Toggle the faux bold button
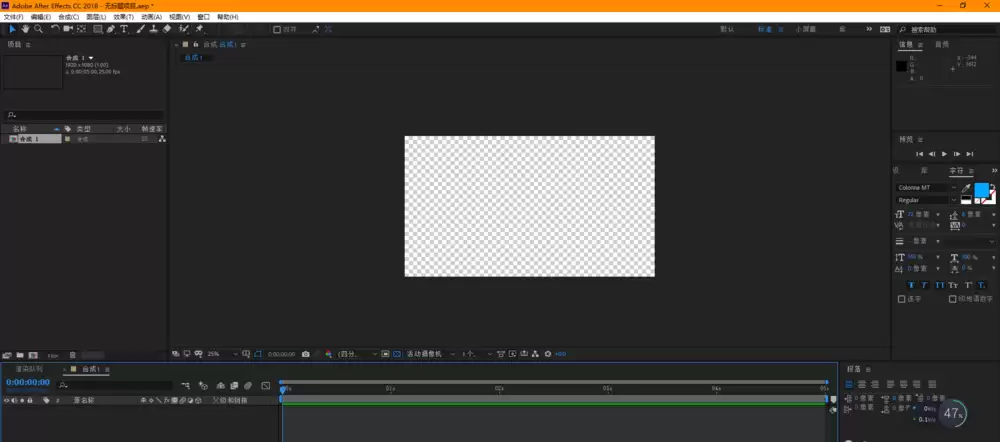 (911, 285)
